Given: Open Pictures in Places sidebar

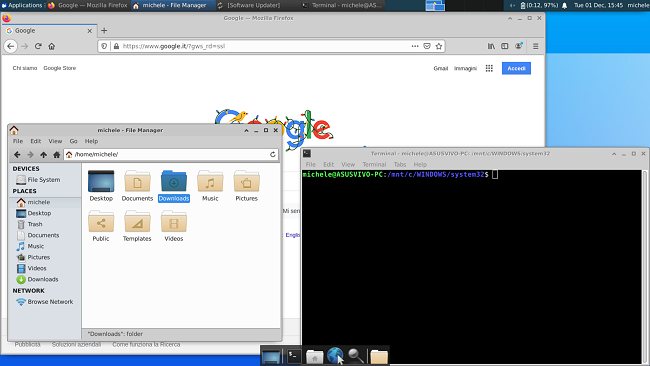Looking at the screenshot, I should click(x=33, y=257).
